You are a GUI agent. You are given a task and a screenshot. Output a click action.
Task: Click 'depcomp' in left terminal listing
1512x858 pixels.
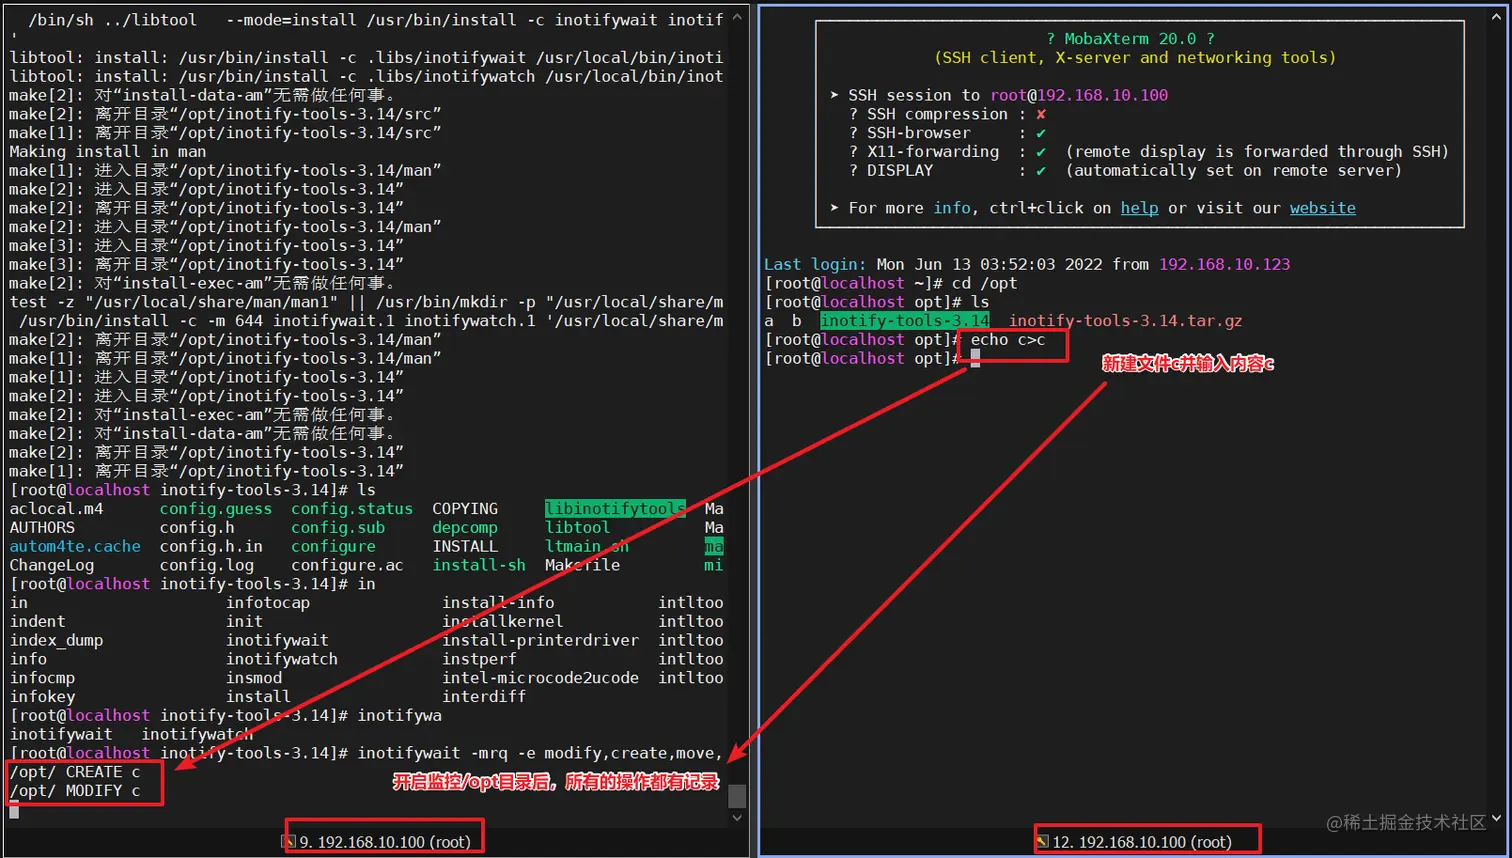click(x=465, y=528)
